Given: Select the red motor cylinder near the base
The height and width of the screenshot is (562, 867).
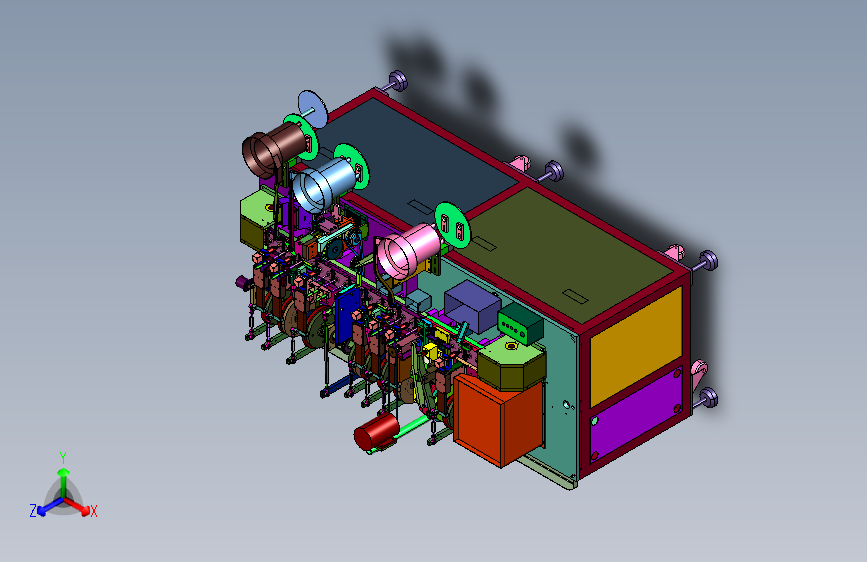Looking at the screenshot, I should click(376, 432).
